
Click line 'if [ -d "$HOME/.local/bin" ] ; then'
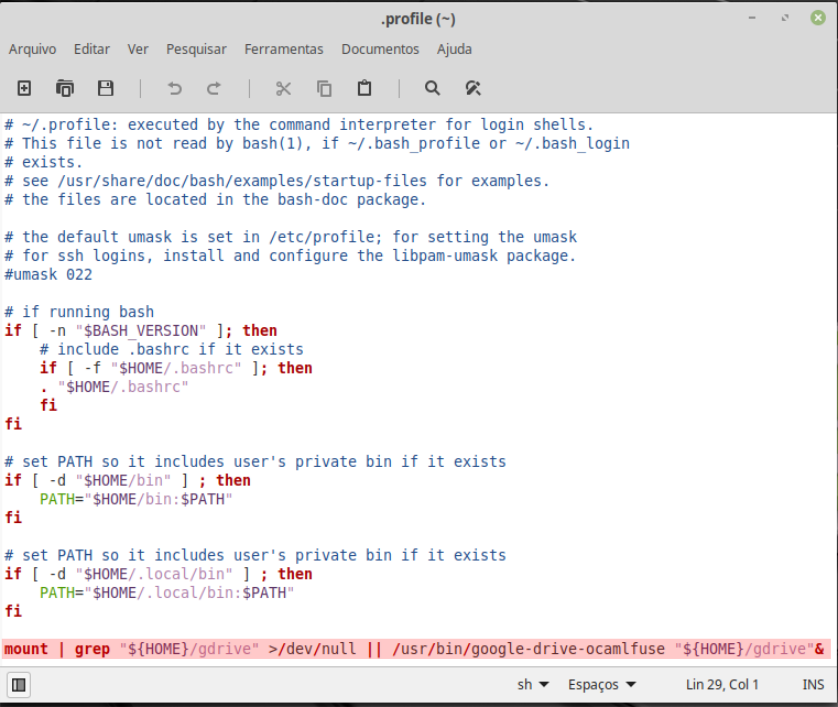[x=158, y=574]
